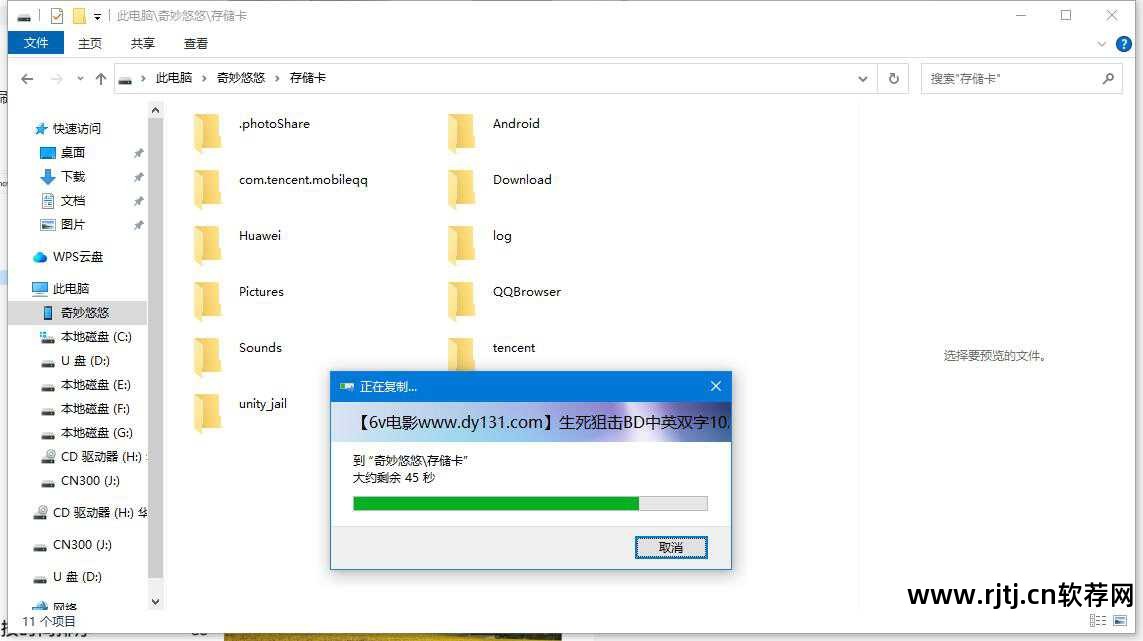Select the Sounds folder icon
This screenshot has width=1143, height=641.
208,357
